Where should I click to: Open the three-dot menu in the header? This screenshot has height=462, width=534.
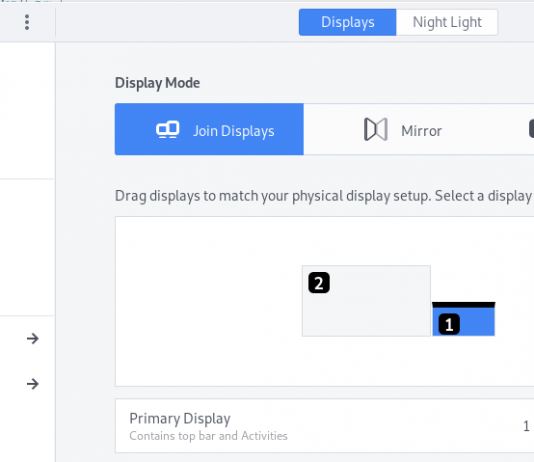point(27,22)
